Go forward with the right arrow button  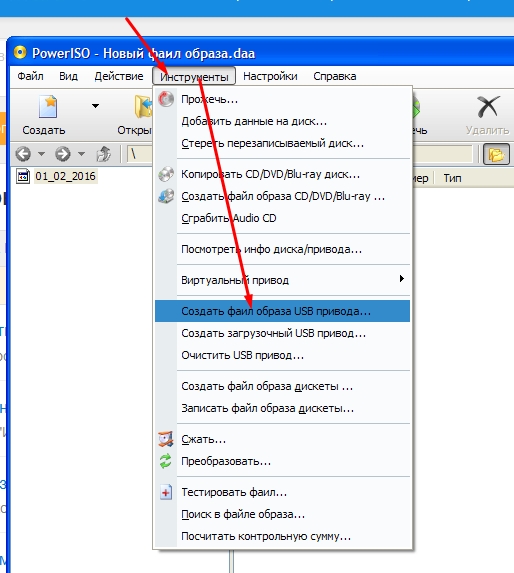(63, 154)
